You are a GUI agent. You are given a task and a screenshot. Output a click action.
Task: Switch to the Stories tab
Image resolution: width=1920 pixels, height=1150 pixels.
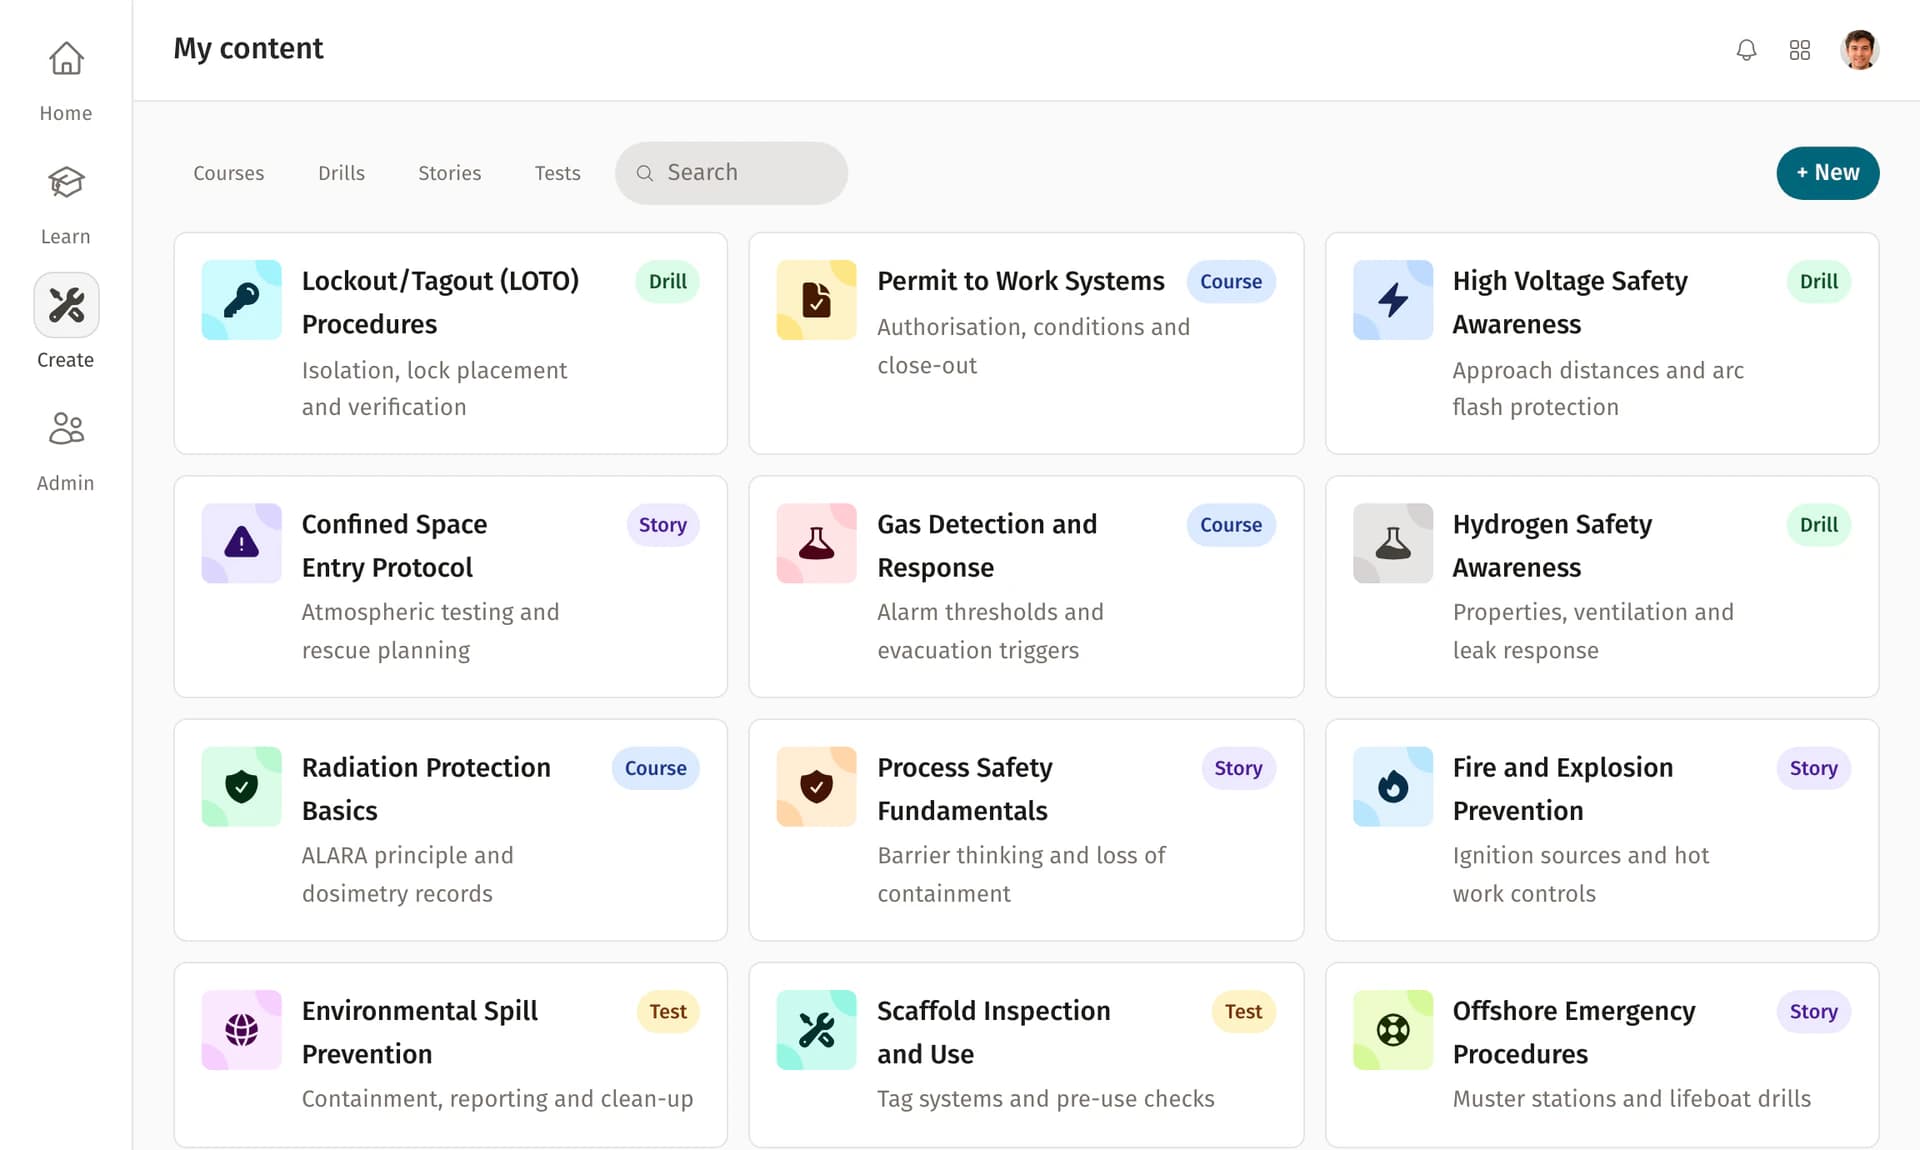tap(449, 172)
